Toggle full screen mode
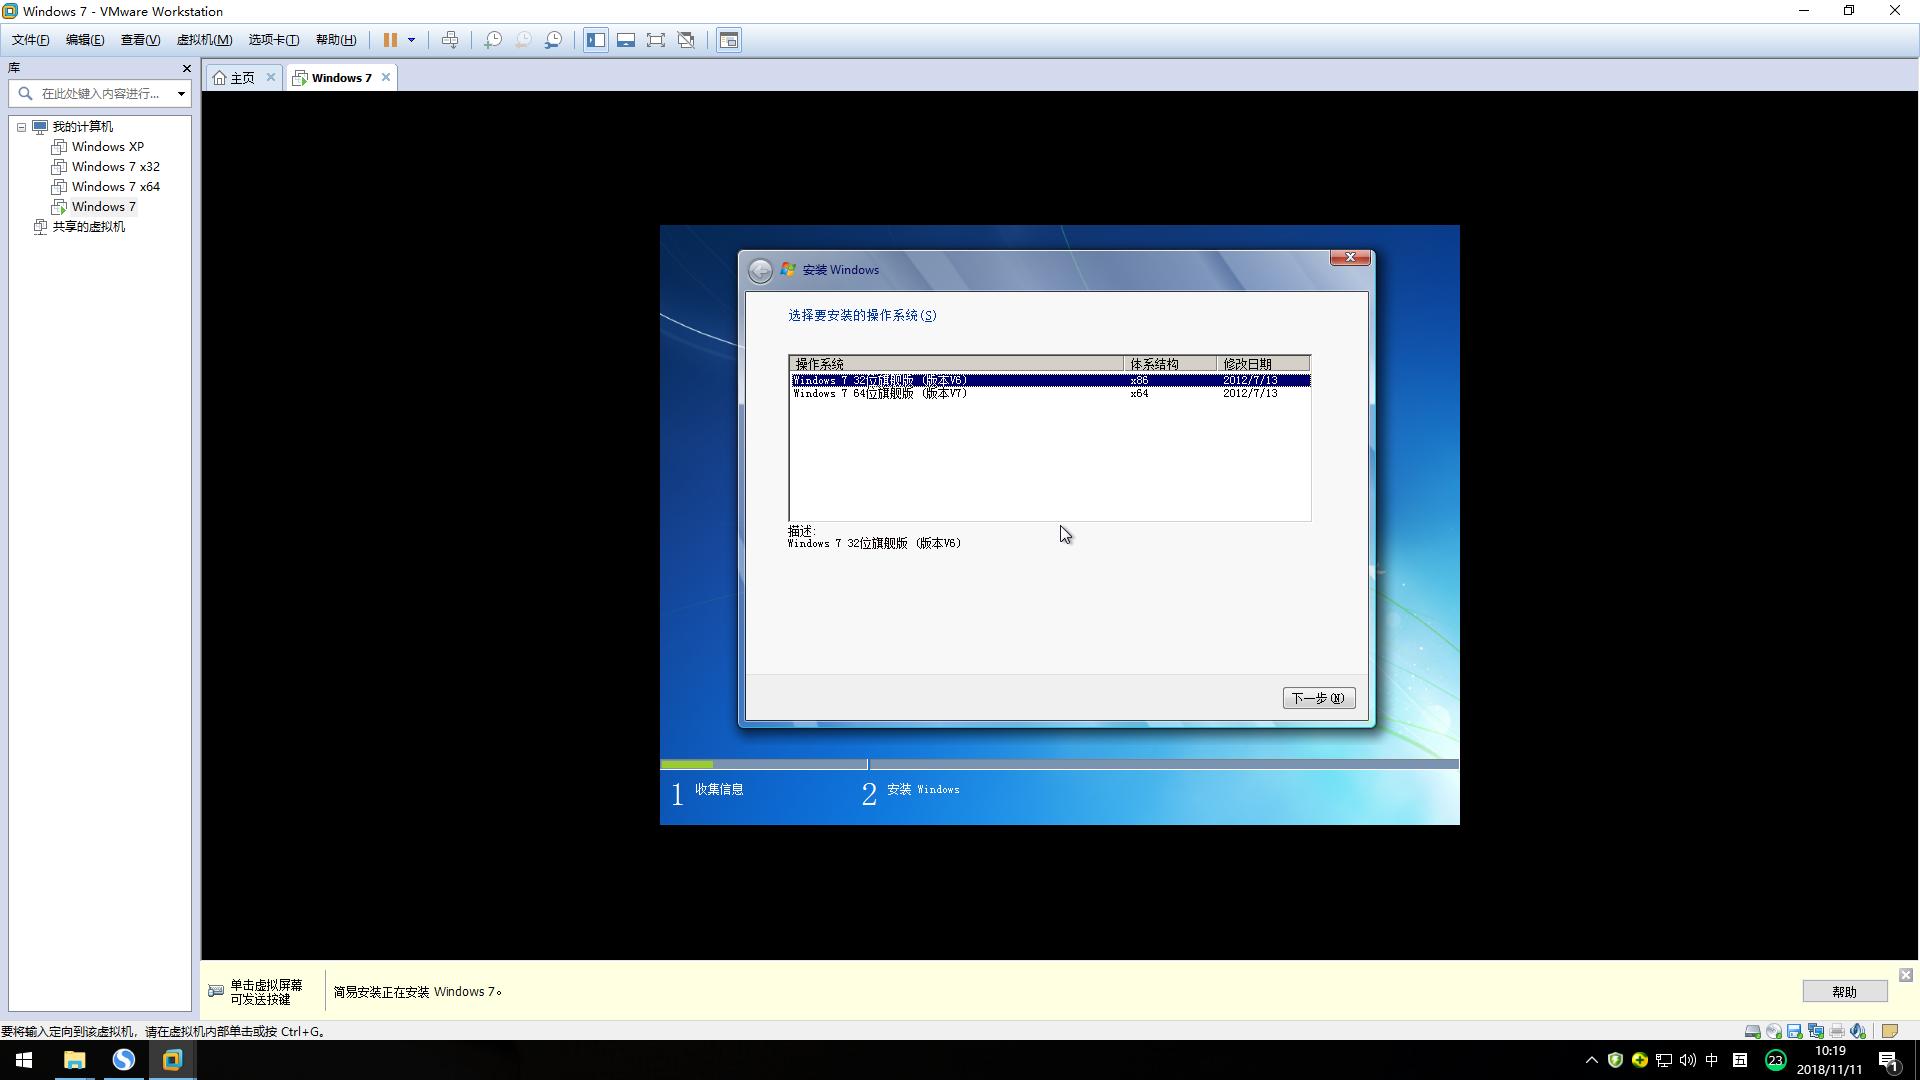 click(x=657, y=40)
